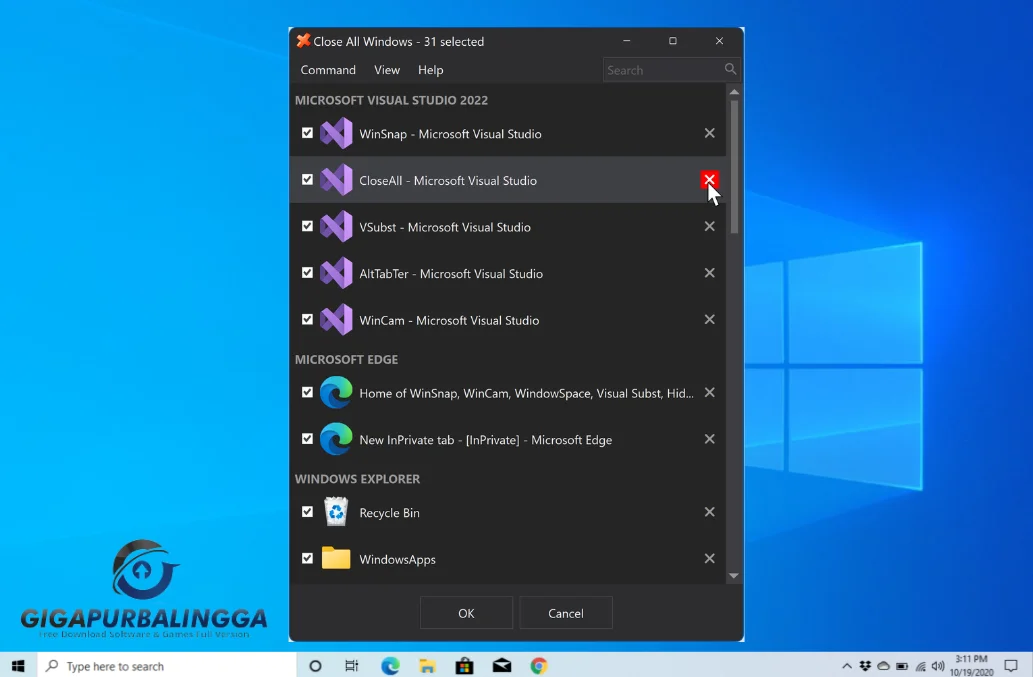Click red X on CloseAll row
This screenshot has width=1033, height=677.
point(710,180)
